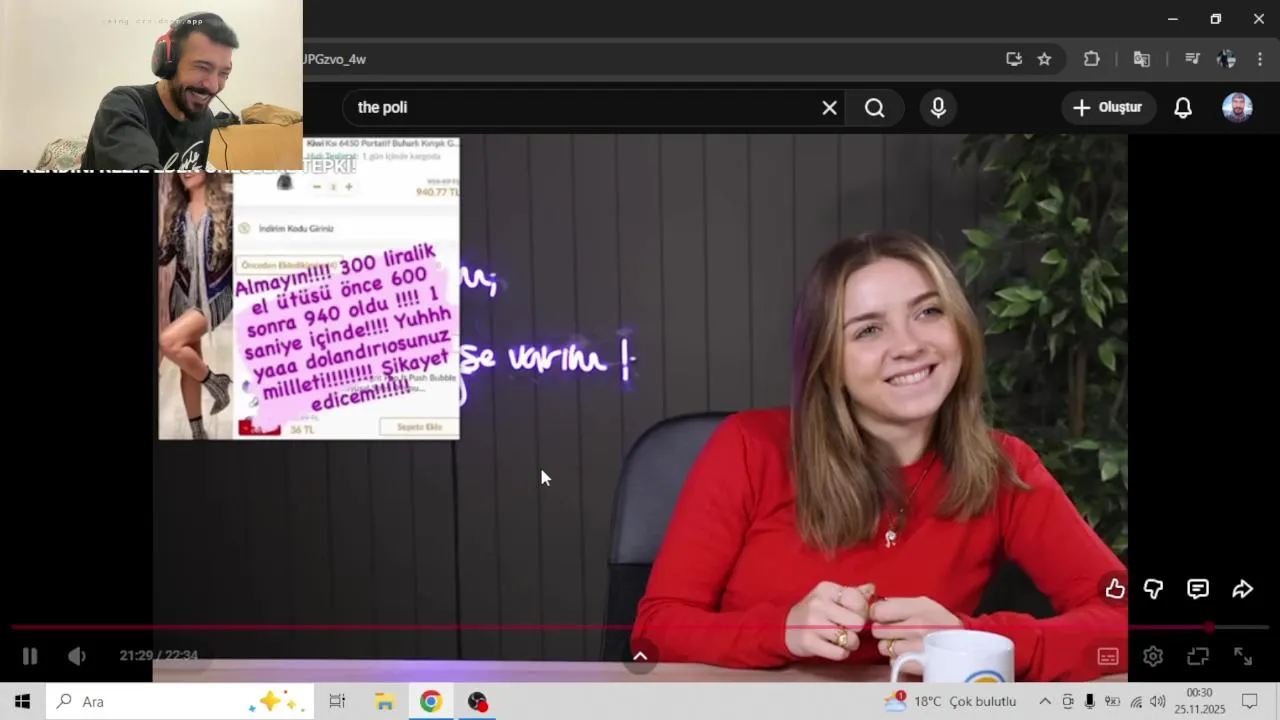Bookmark this page with star icon
This screenshot has height=720, width=1280.
(1044, 59)
